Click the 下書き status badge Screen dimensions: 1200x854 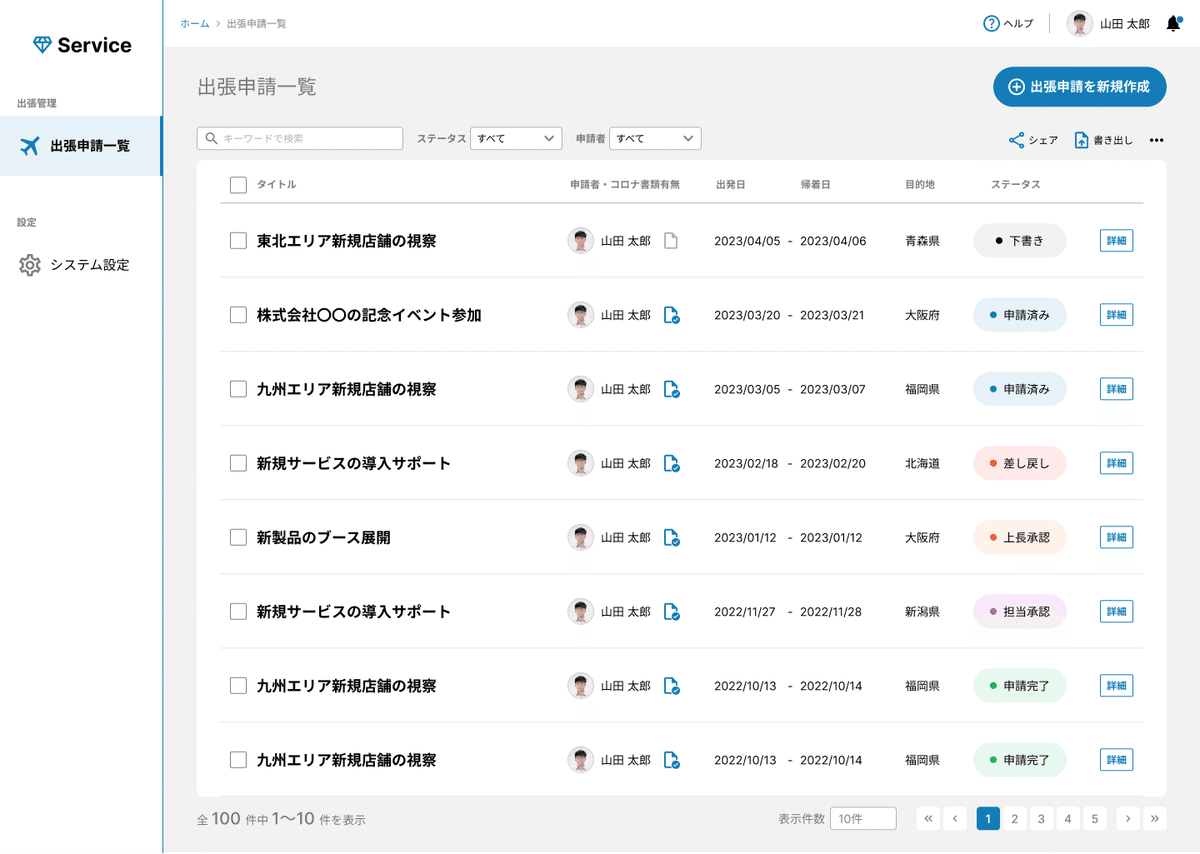pyautogui.click(x=1020, y=241)
